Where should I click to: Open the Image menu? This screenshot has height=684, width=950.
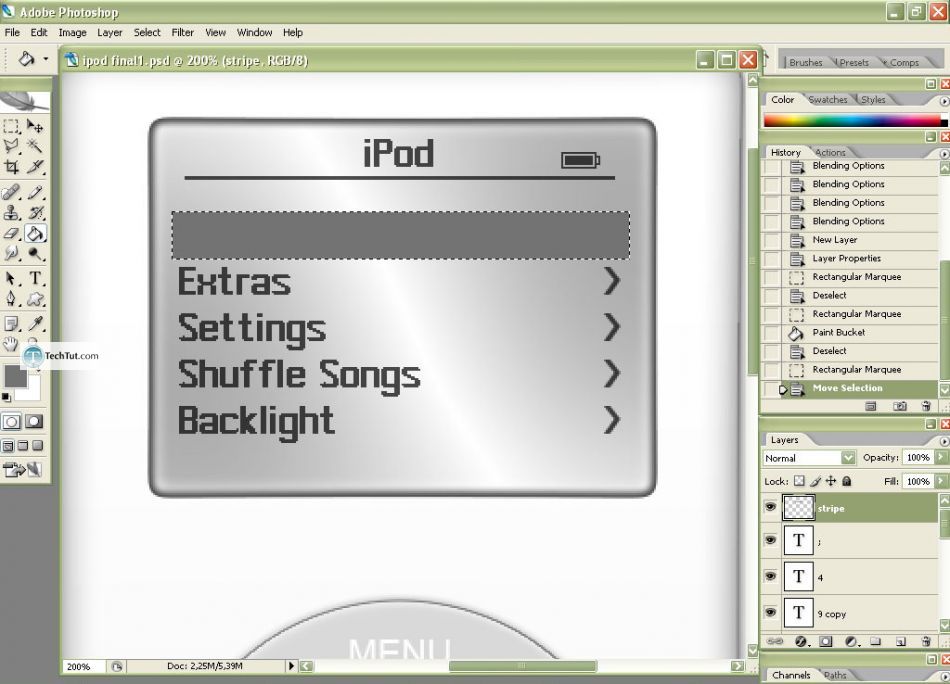pos(72,33)
